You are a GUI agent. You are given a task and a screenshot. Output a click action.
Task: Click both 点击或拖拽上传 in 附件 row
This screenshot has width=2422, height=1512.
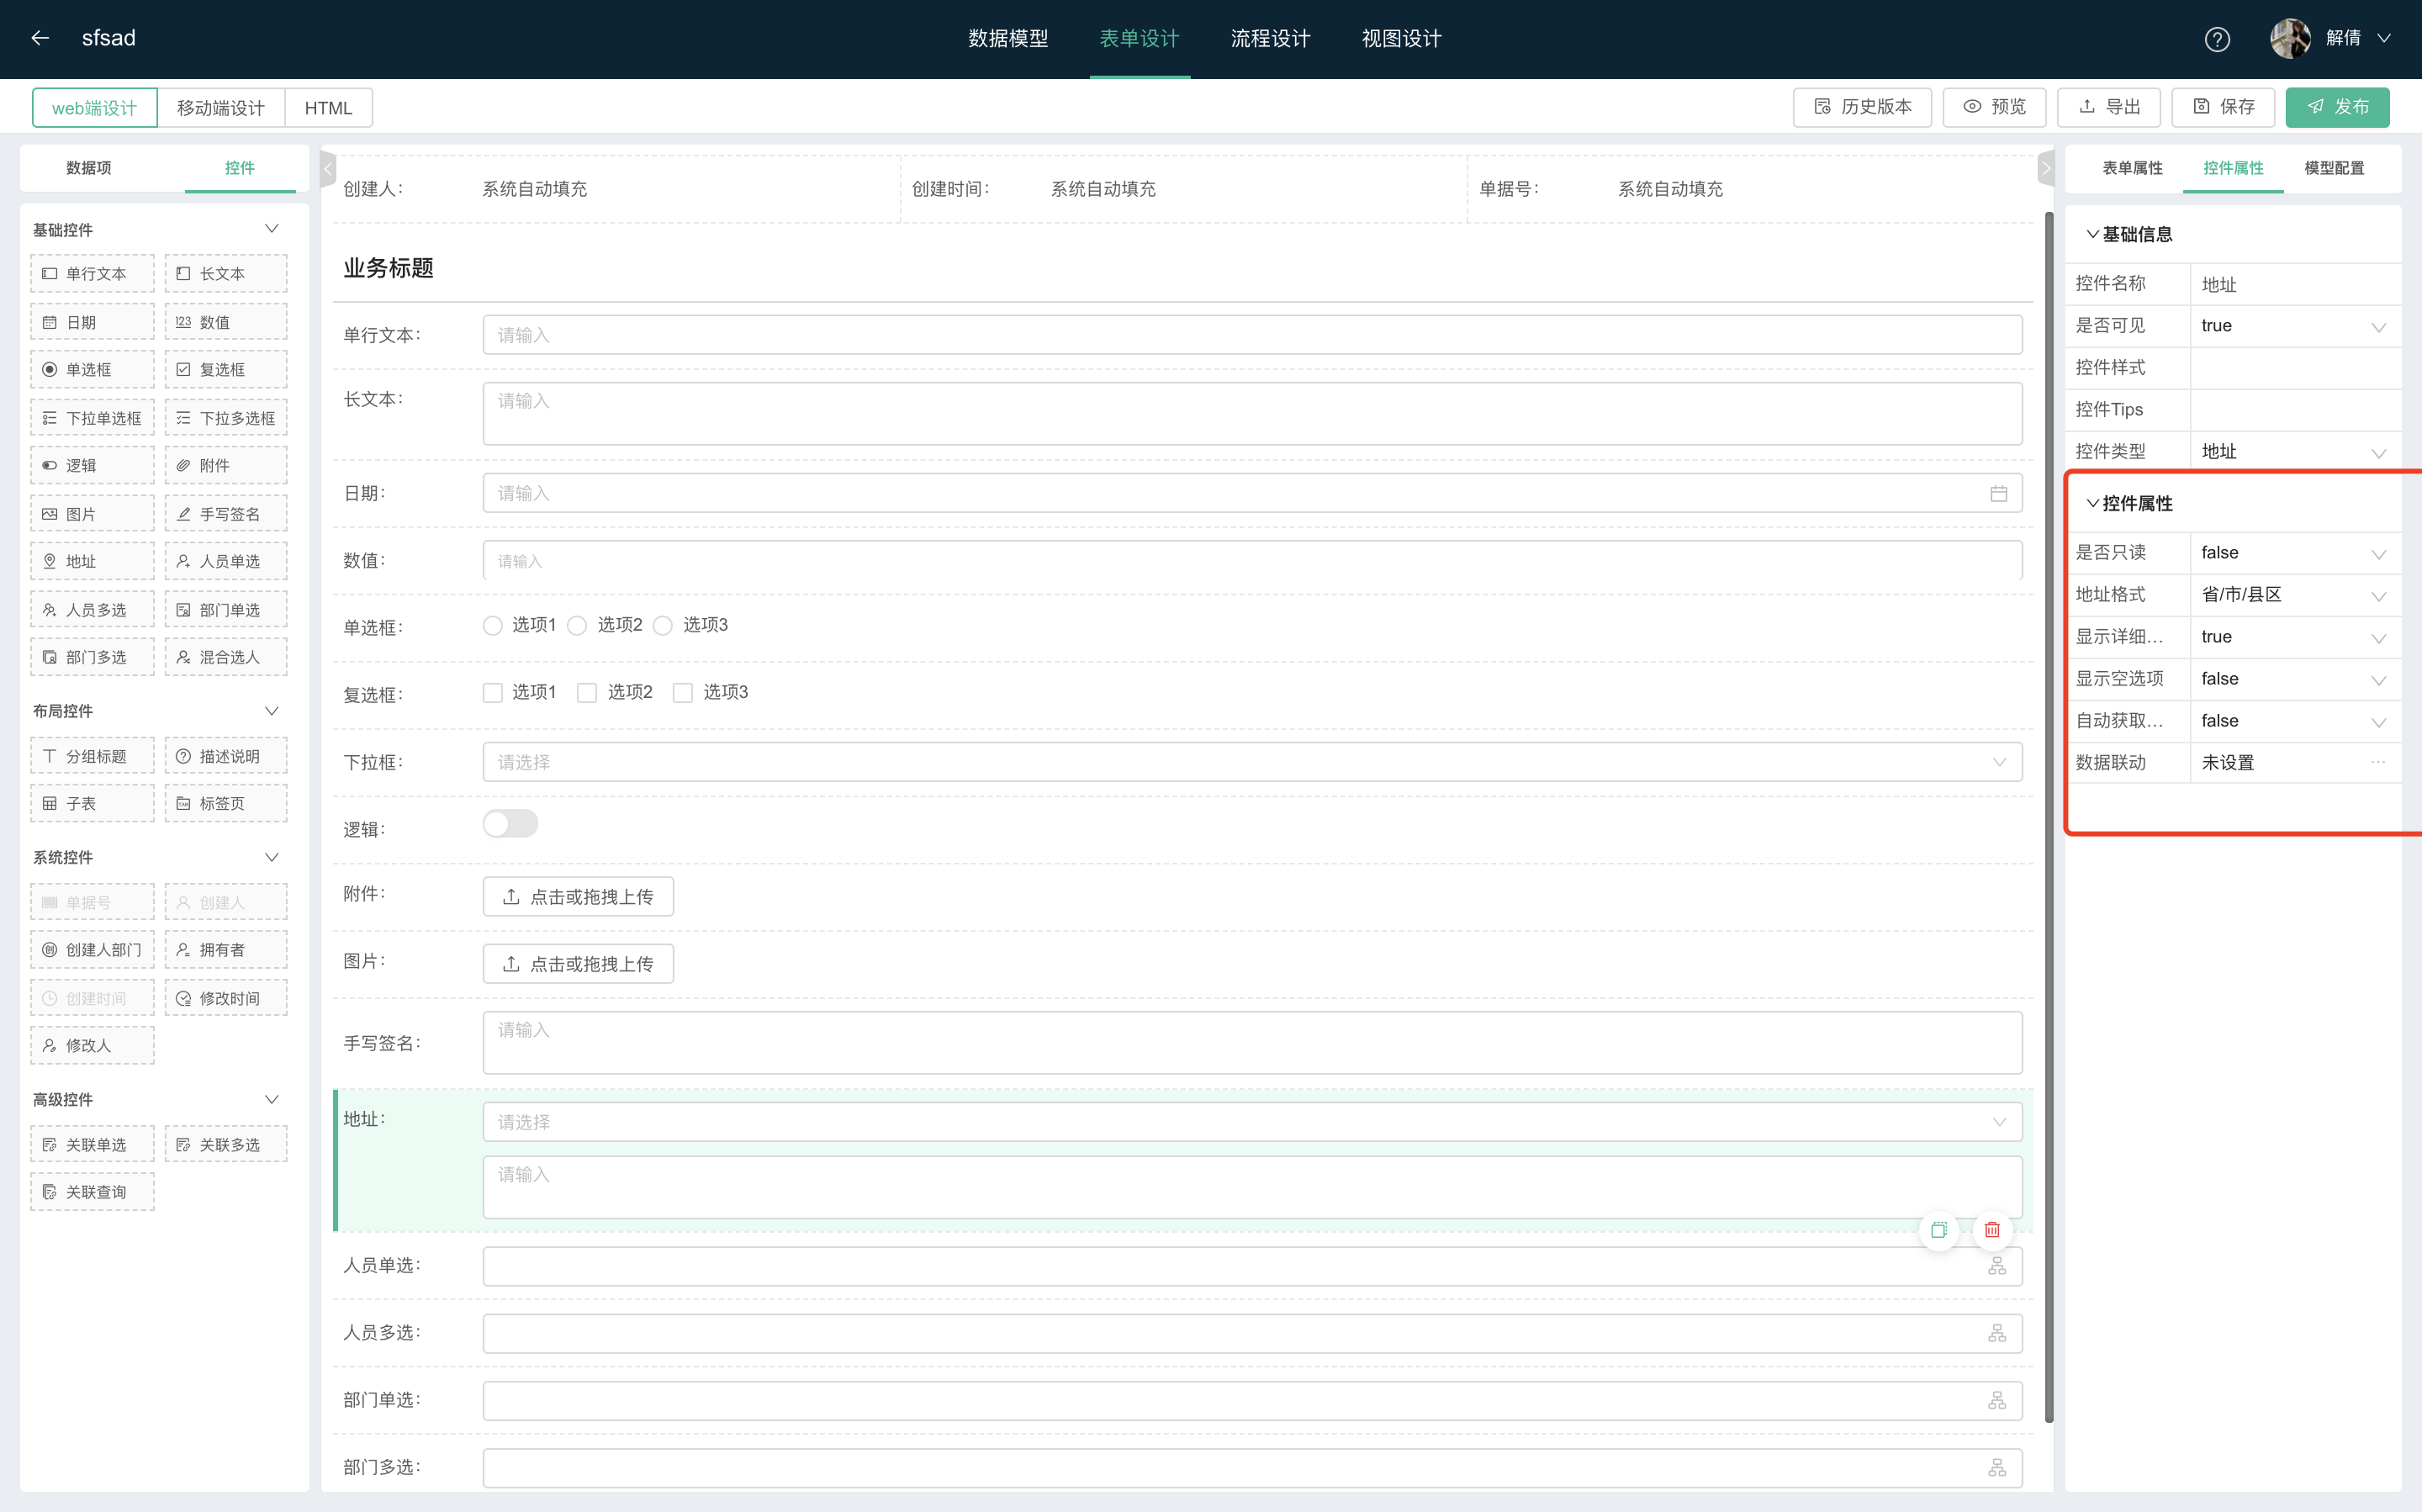pyautogui.click(x=578, y=897)
